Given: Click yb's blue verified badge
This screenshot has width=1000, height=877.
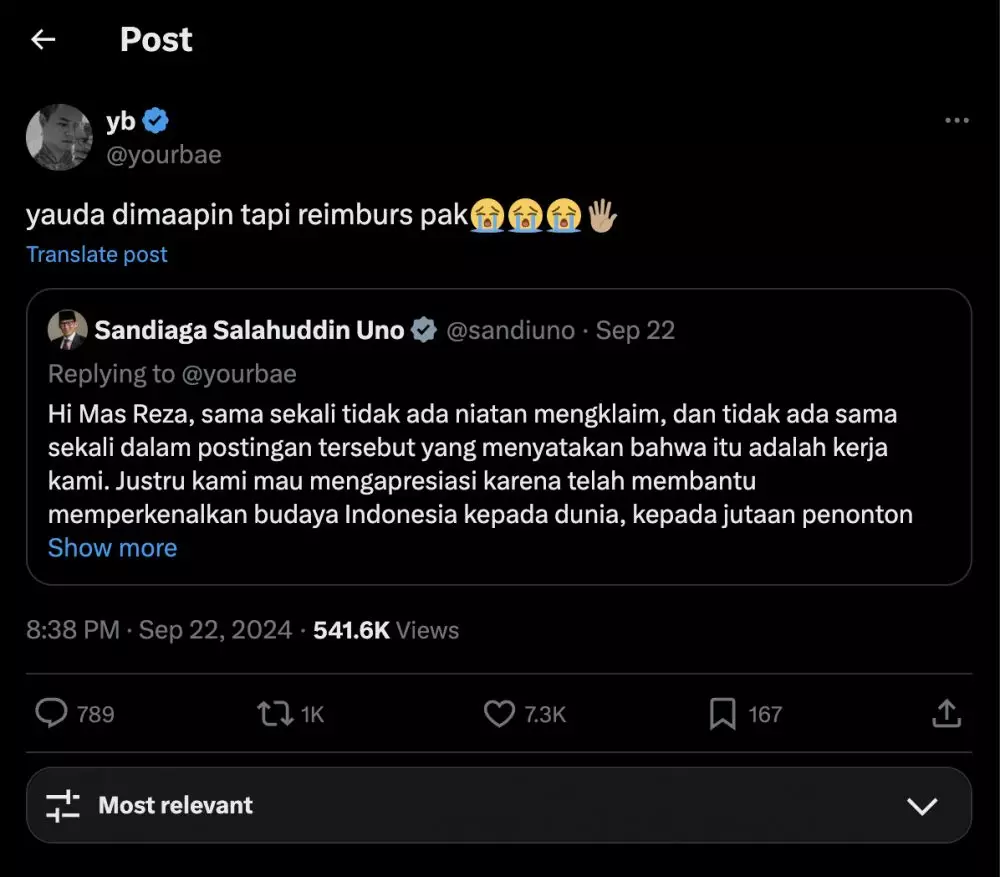Looking at the screenshot, I should click(156, 121).
